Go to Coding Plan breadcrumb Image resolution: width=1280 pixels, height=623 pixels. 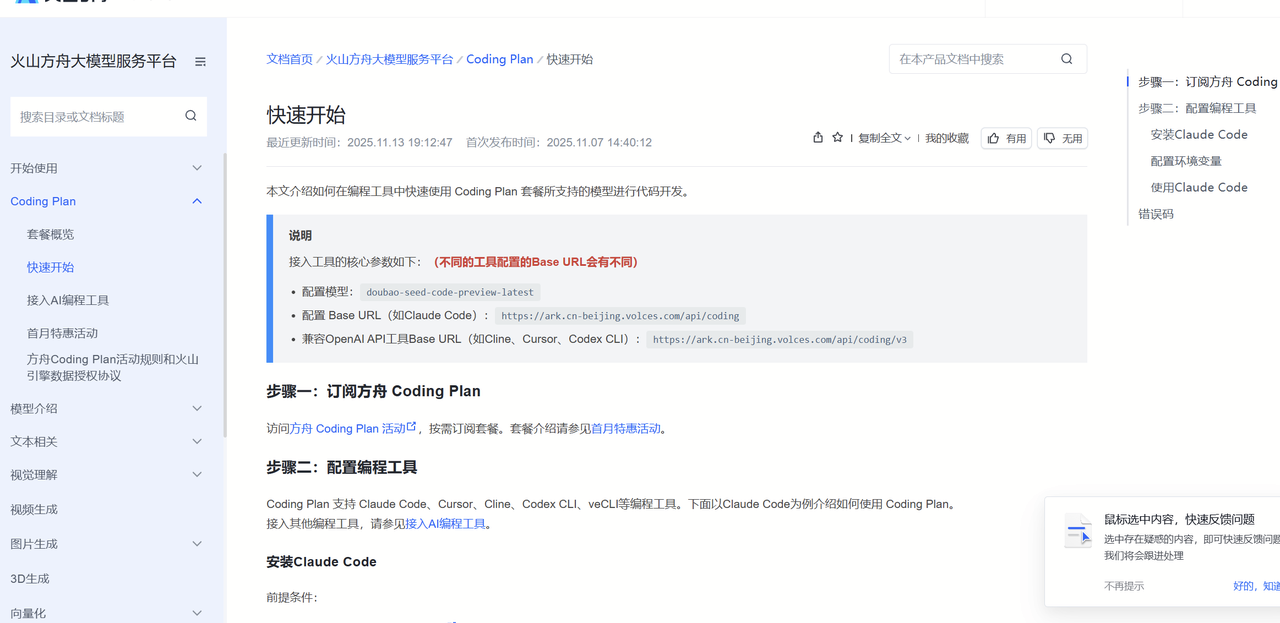click(500, 59)
